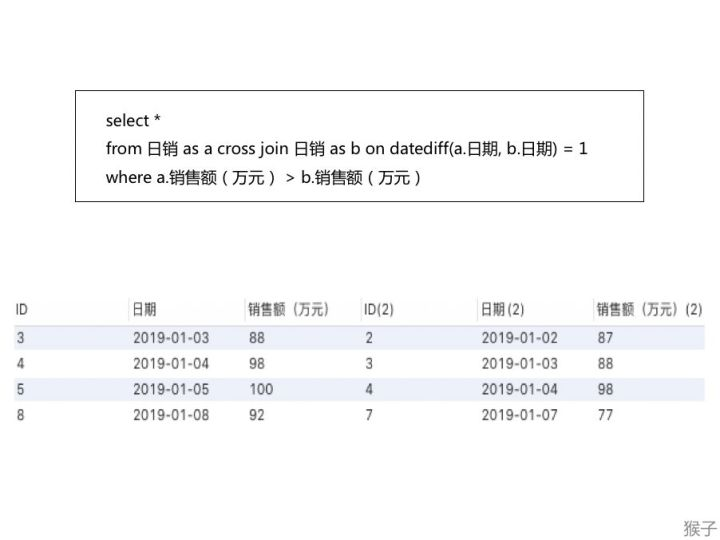Click the ID cell showing 8
Image resolution: width=720 pixels, height=540 pixels.
20,415
